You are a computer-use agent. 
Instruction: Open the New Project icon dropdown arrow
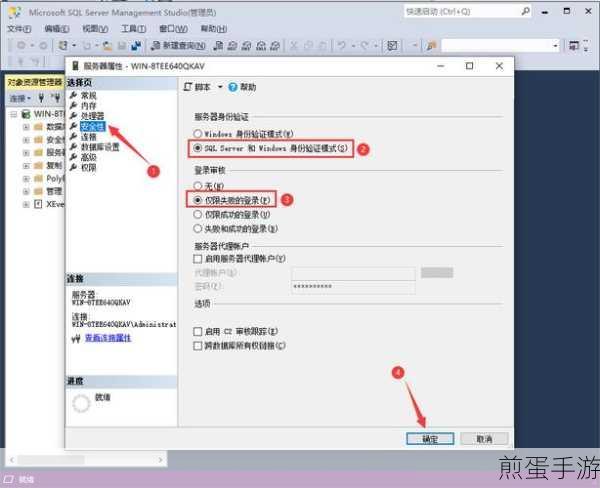74,46
